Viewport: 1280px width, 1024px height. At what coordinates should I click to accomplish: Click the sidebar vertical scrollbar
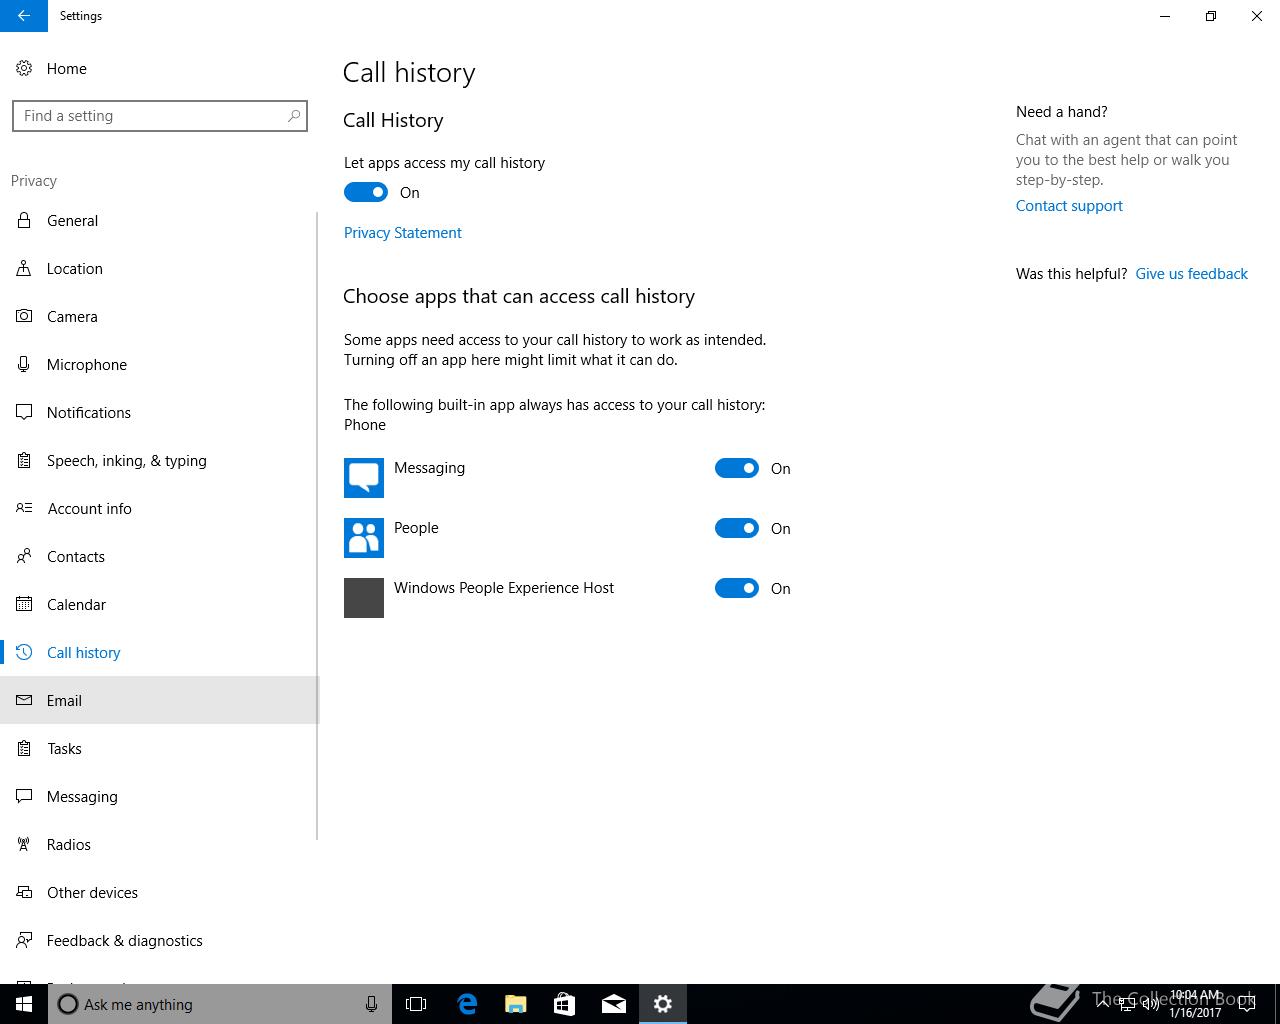point(317,525)
